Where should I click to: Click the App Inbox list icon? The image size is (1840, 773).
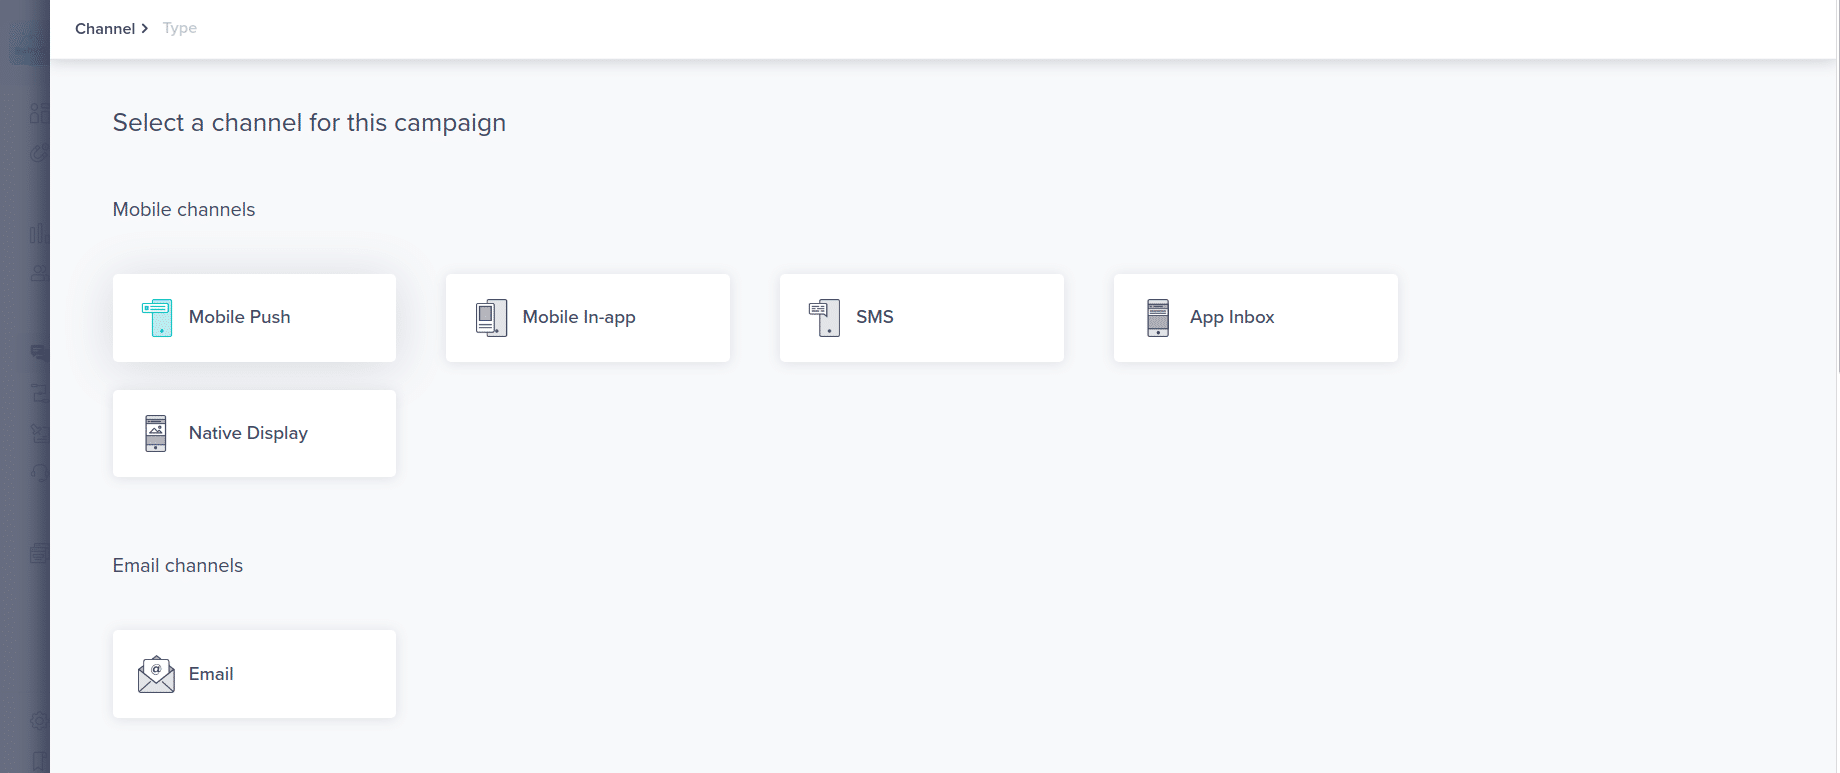(1157, 317)
